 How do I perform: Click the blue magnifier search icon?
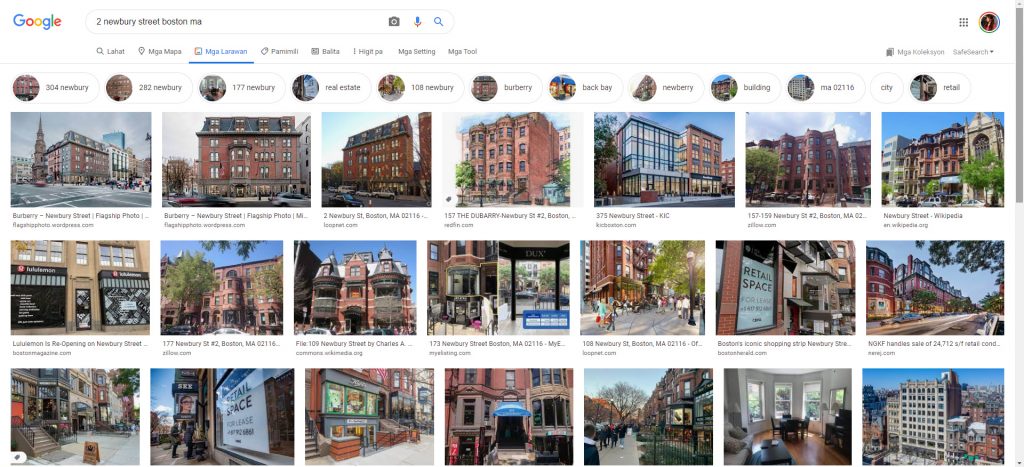[438, 22]
